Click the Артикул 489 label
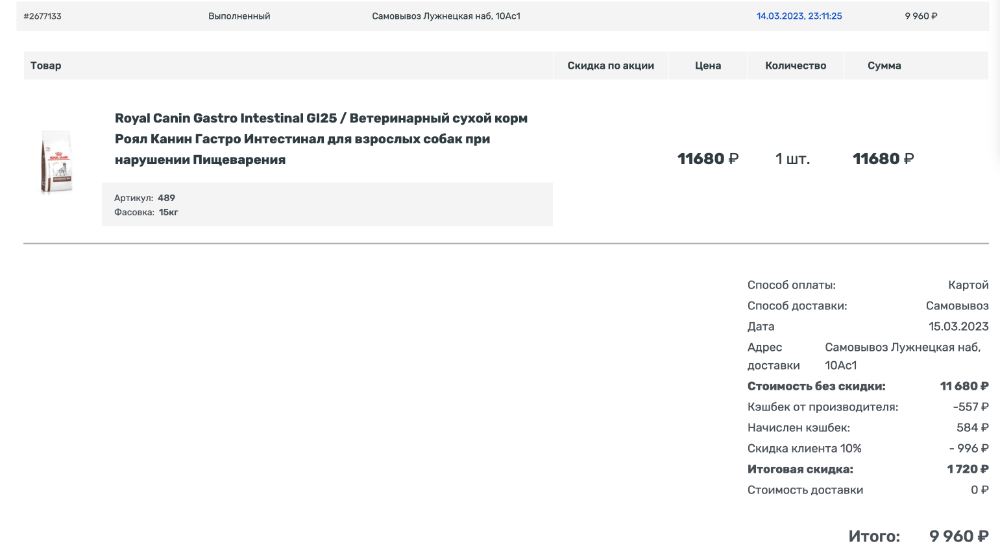This screenshot has width=1000, height=559. click(x=145, y=198)
